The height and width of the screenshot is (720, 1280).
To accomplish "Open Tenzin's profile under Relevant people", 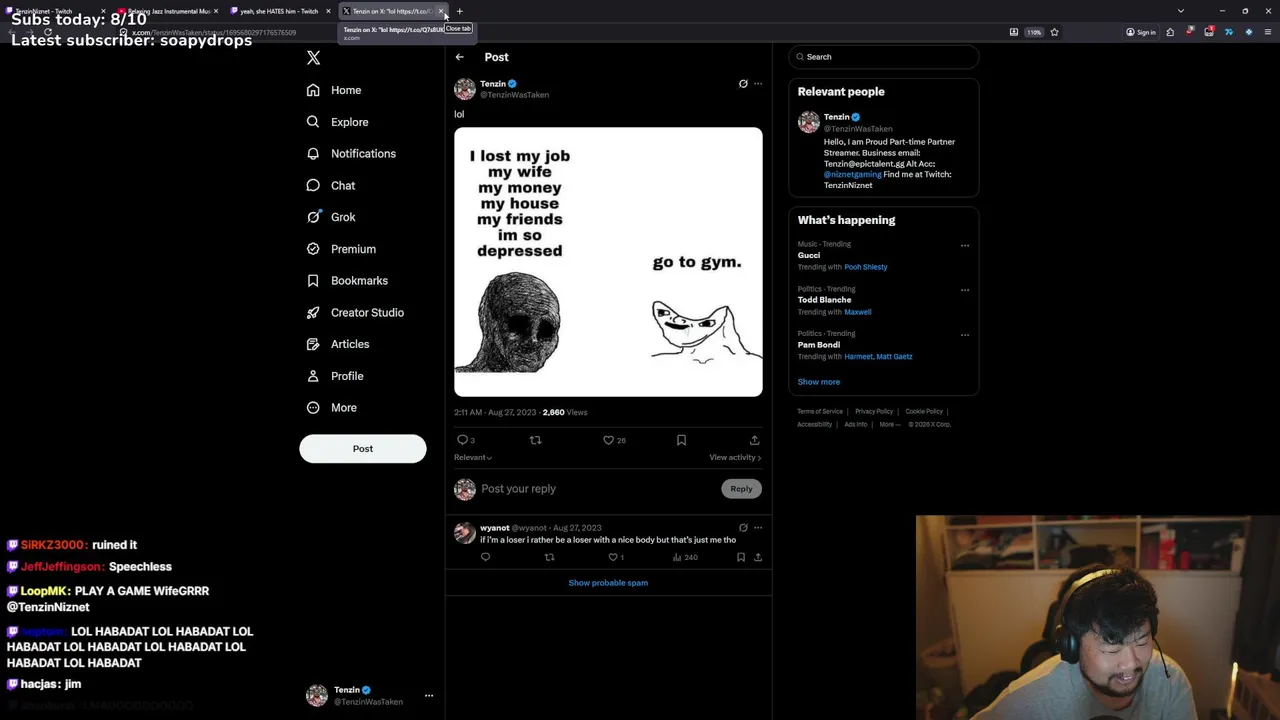I will 837,117.
